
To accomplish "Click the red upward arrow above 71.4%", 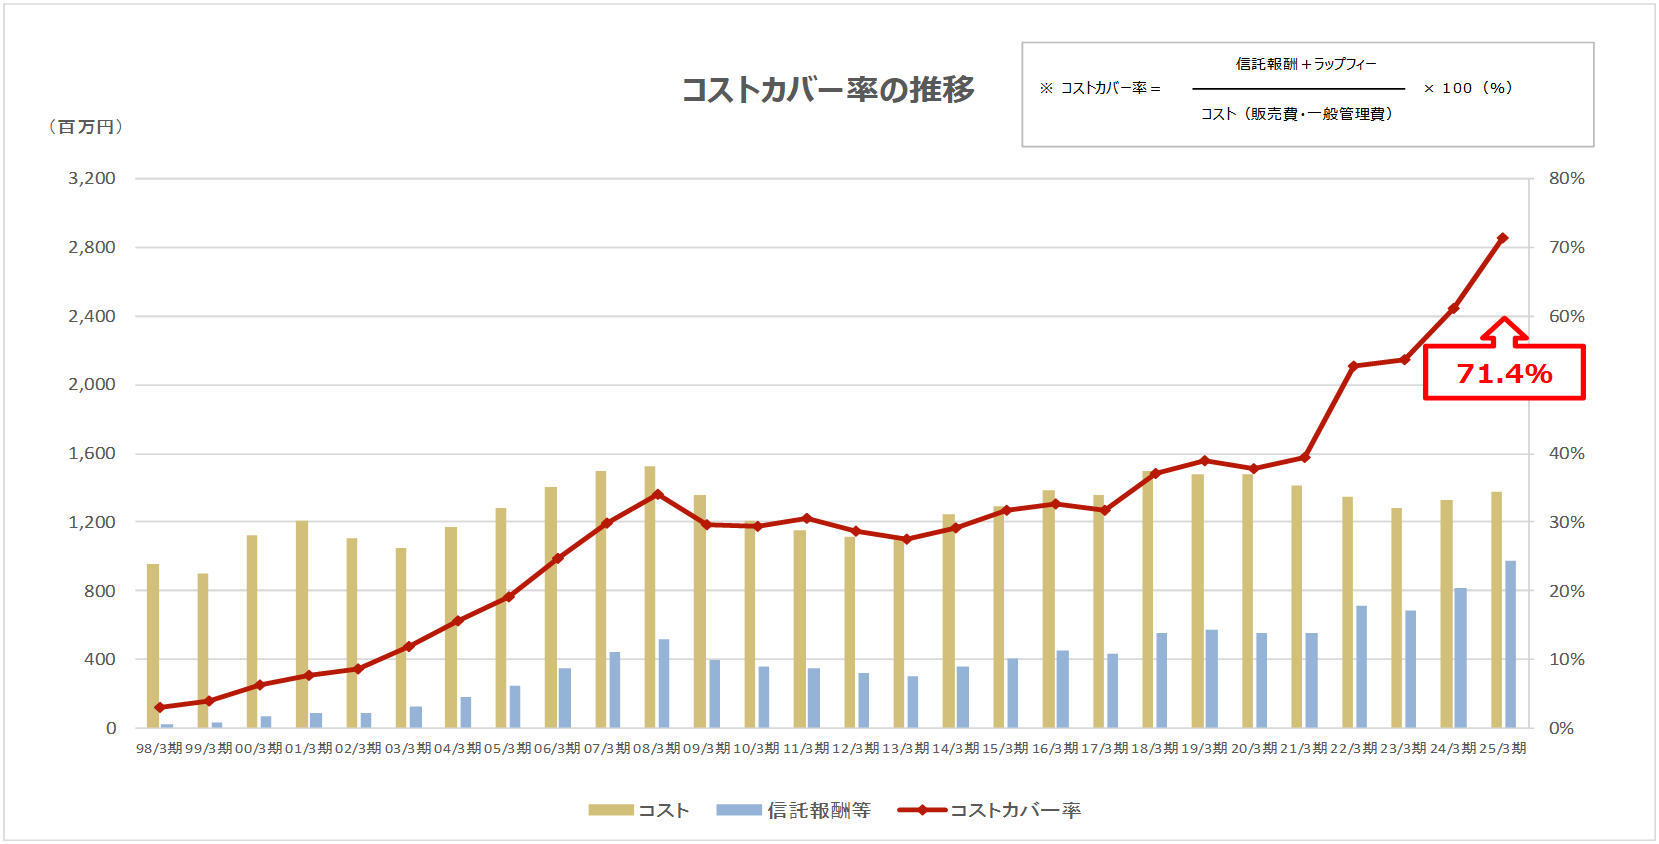I will tap(1504, 331).
